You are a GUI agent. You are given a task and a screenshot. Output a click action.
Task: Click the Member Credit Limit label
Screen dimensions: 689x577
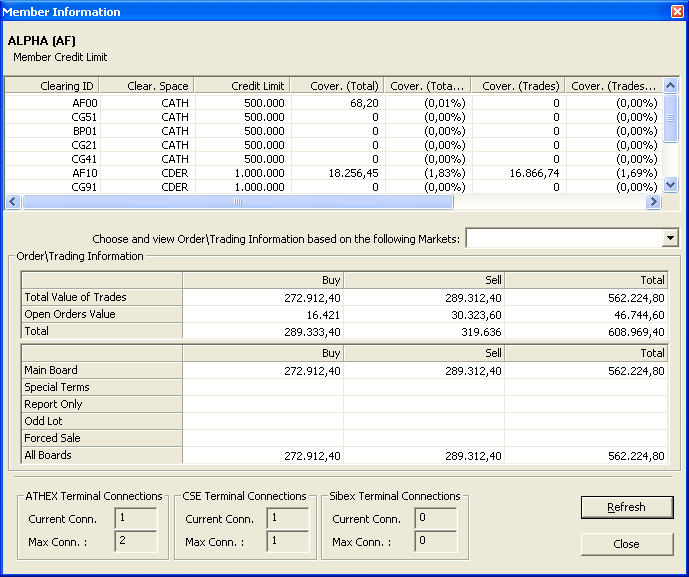coord(60,58)
